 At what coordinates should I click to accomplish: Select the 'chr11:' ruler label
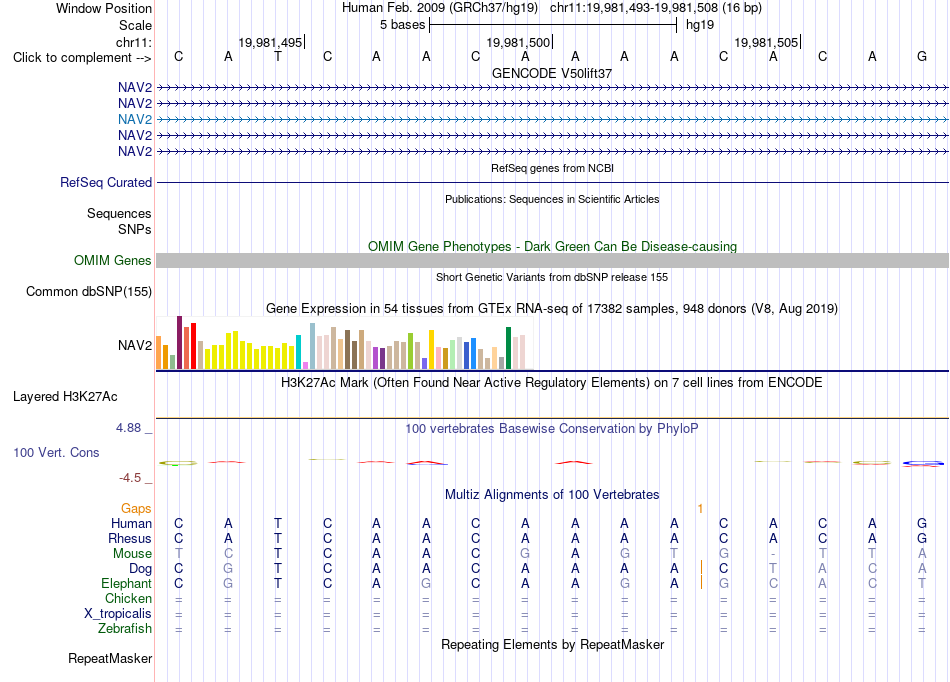point(133,42)
